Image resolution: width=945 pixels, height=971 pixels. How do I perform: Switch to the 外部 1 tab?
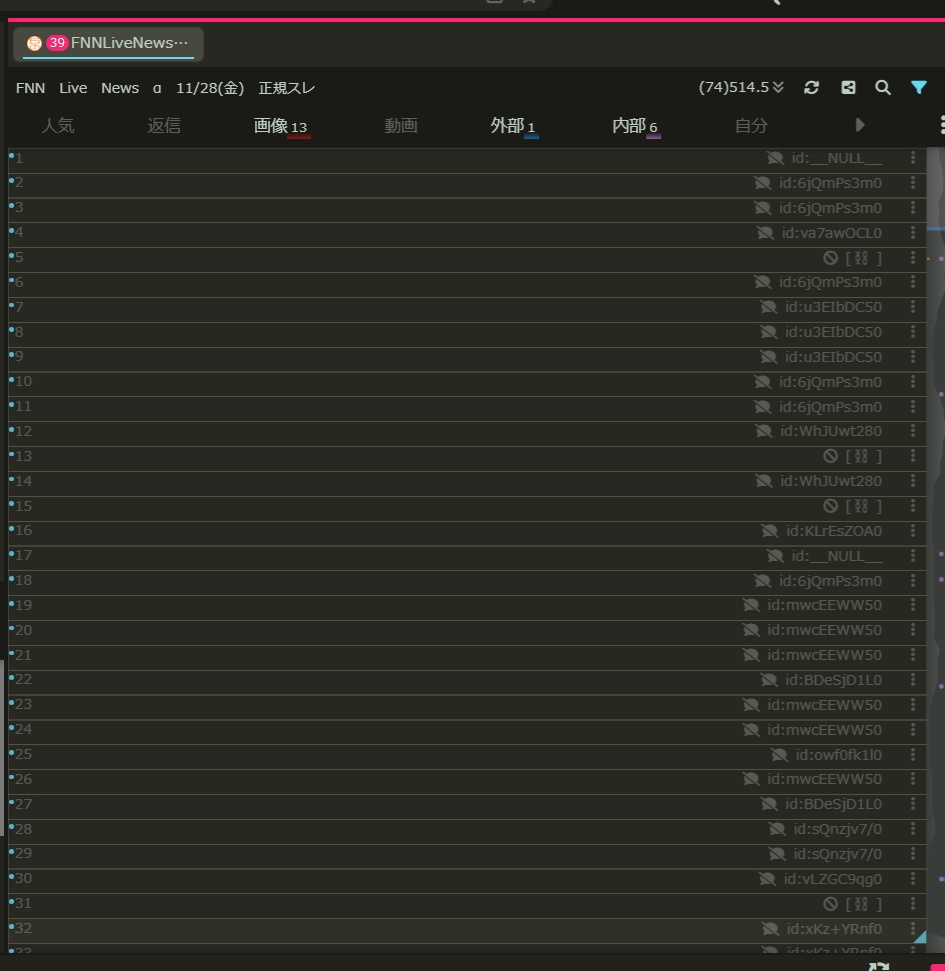513,126
